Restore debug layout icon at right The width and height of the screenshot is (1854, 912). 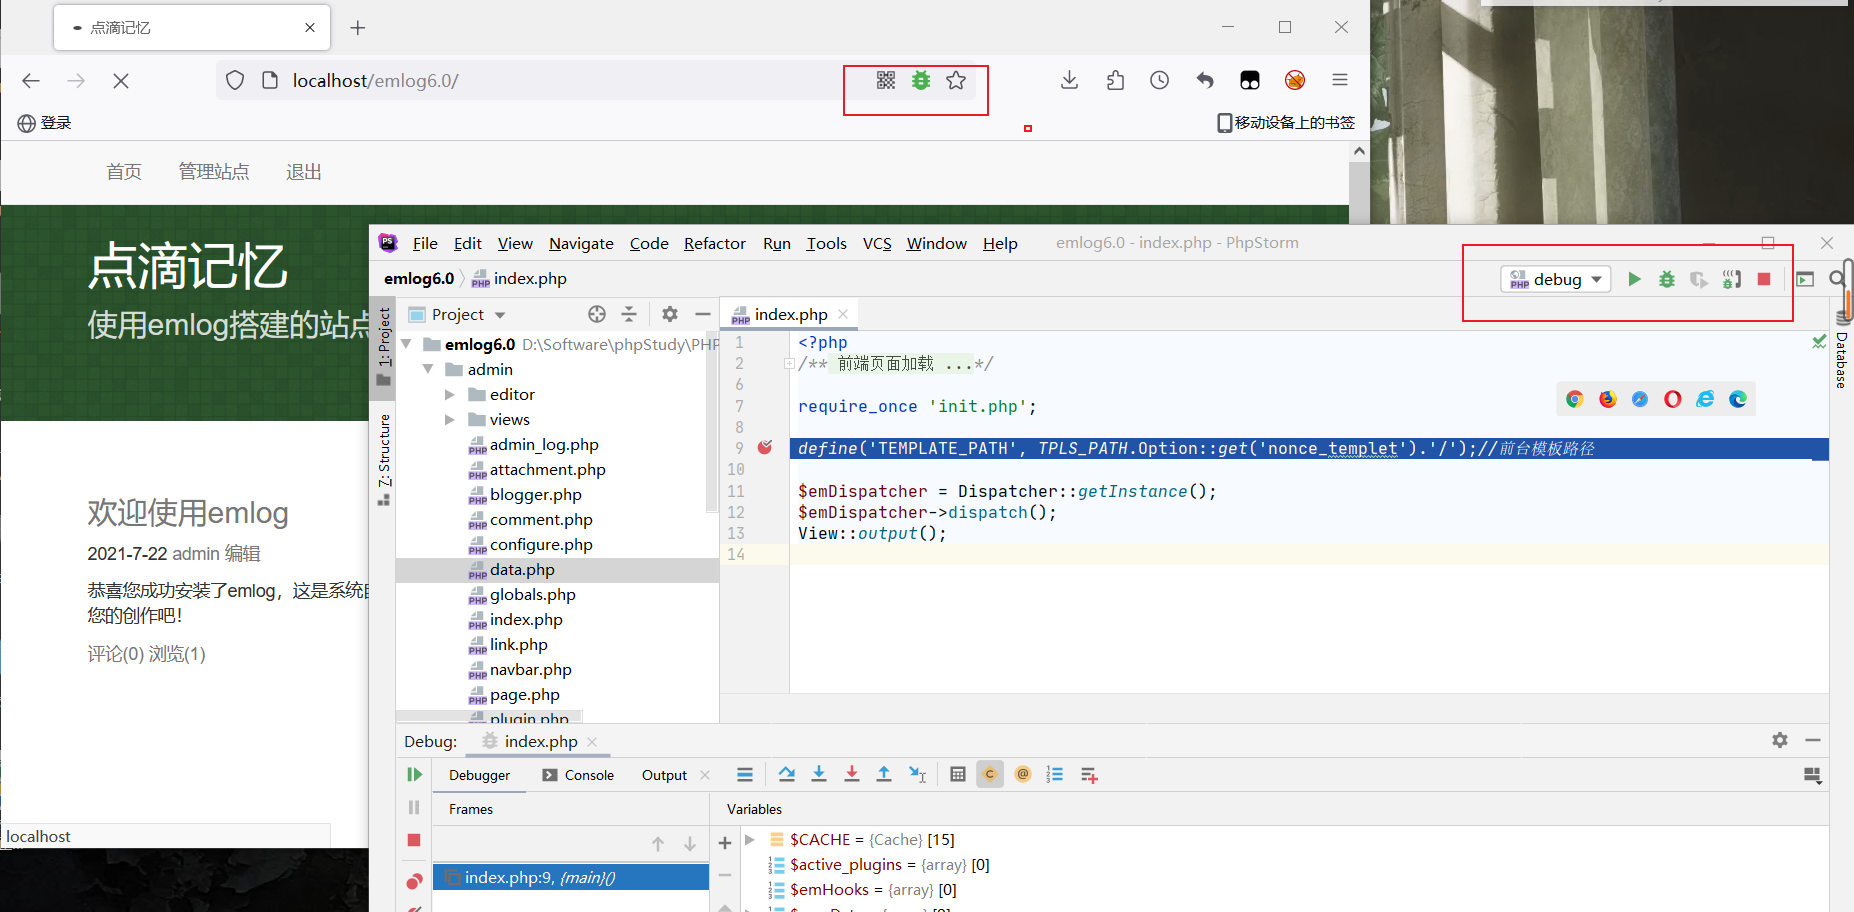click(x=1812, y=775)
